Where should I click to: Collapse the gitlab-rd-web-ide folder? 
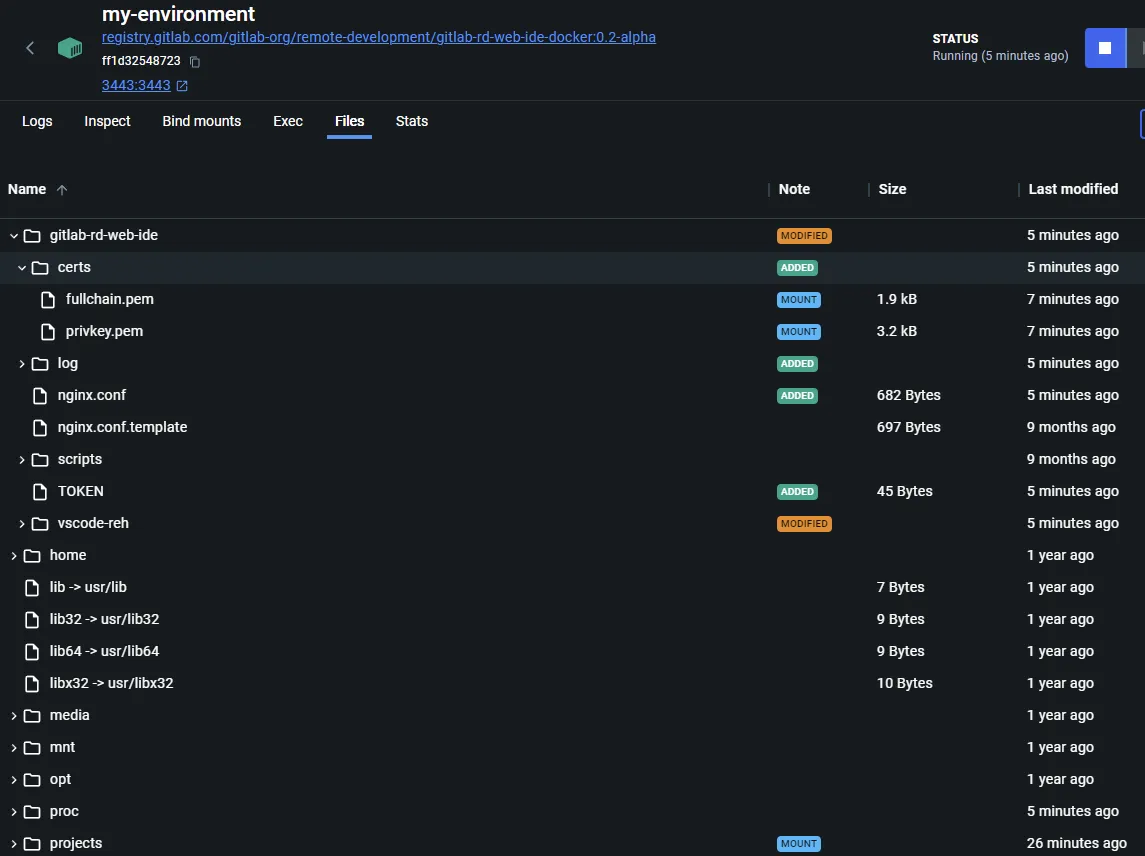tap(14, 236)
